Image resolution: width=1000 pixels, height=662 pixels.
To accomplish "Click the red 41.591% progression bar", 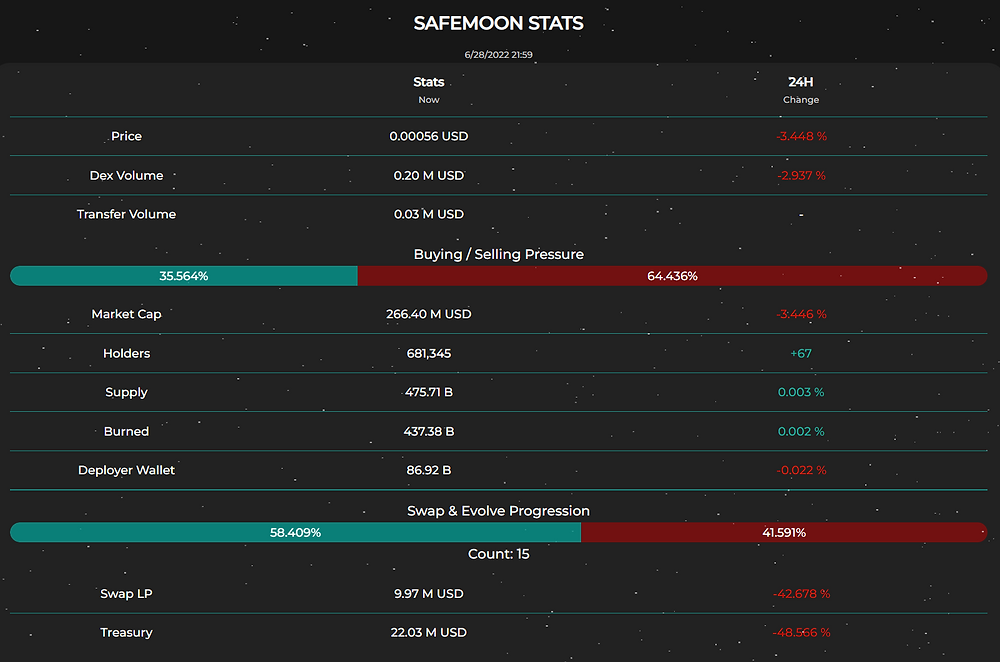I will pyautogui.click(x=784, y=533).
